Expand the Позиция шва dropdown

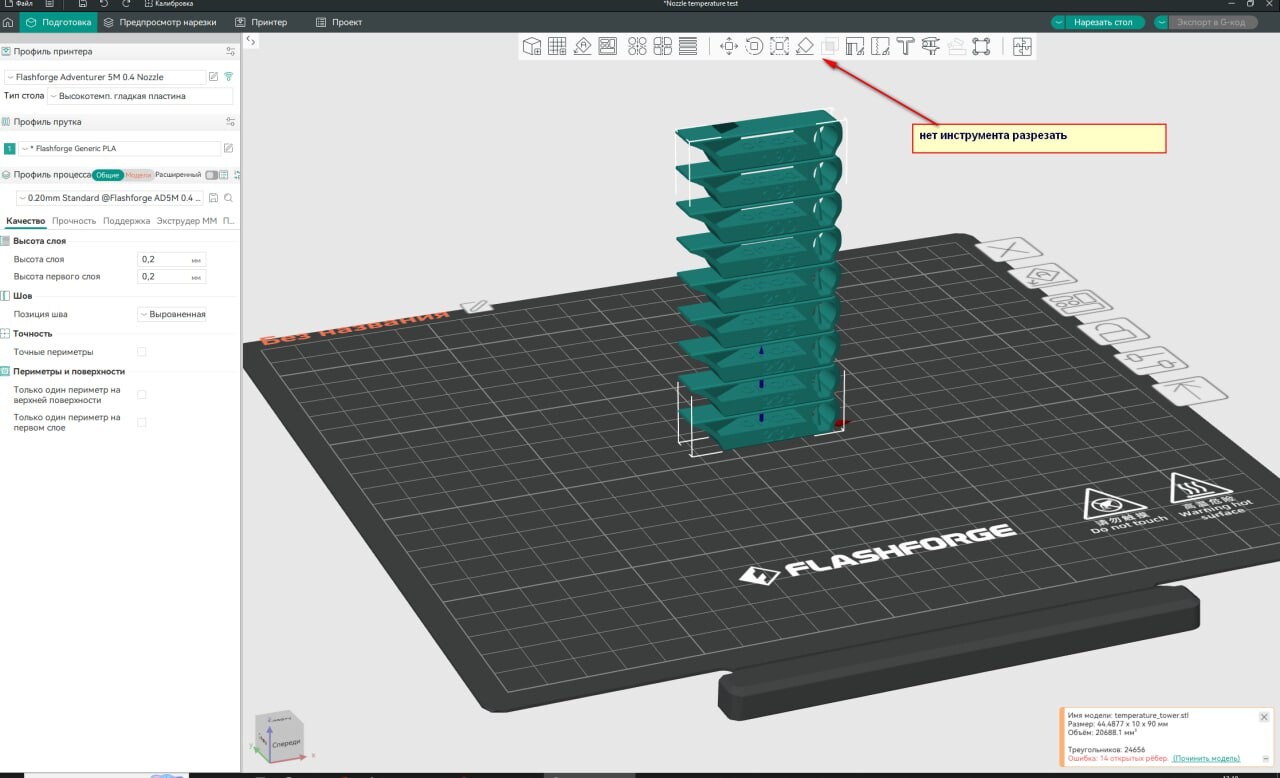pos(172,314)
